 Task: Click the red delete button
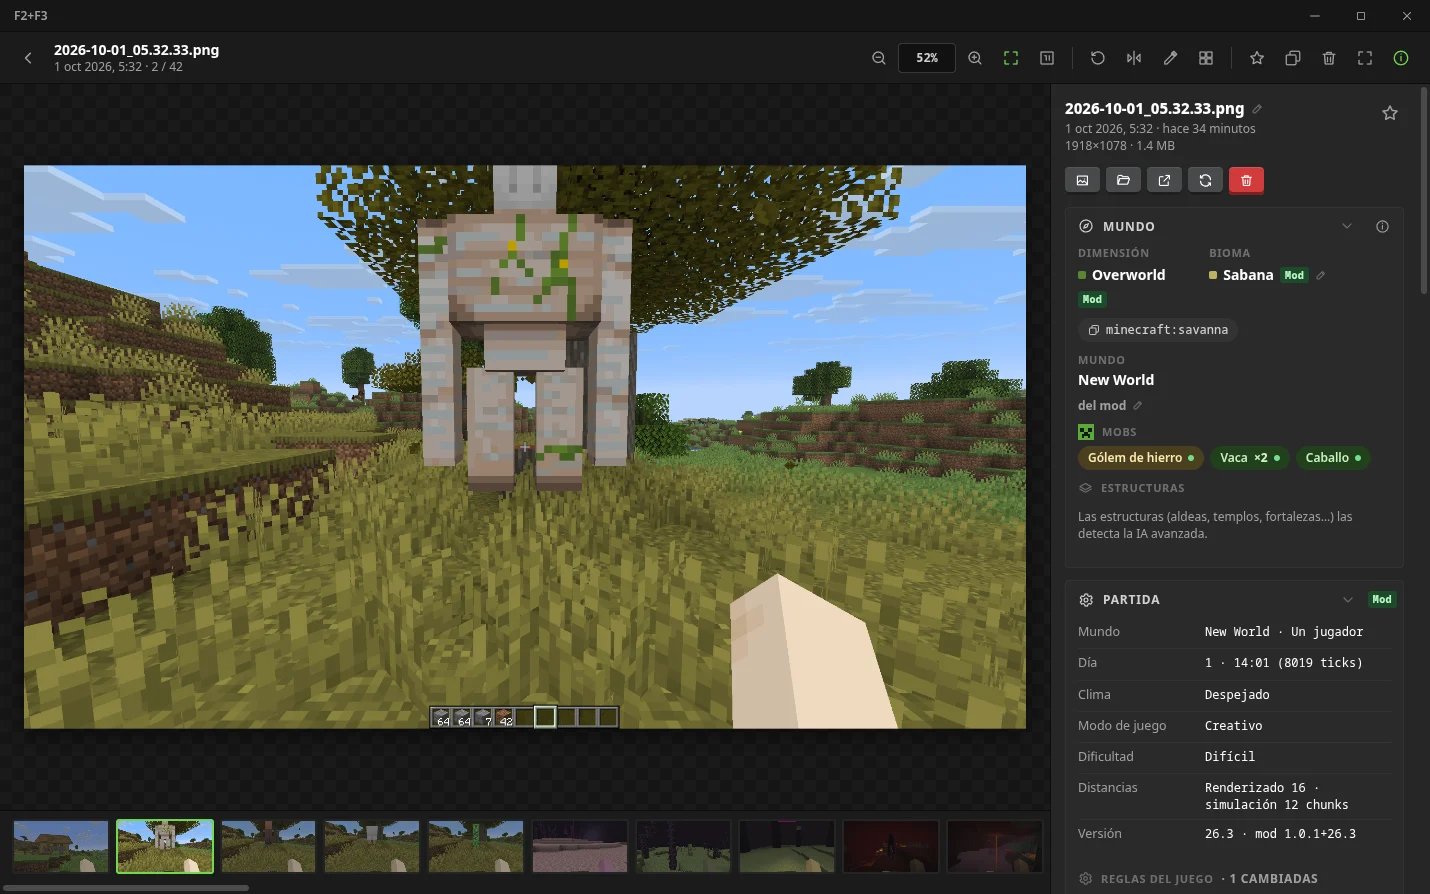point(1246,180)
